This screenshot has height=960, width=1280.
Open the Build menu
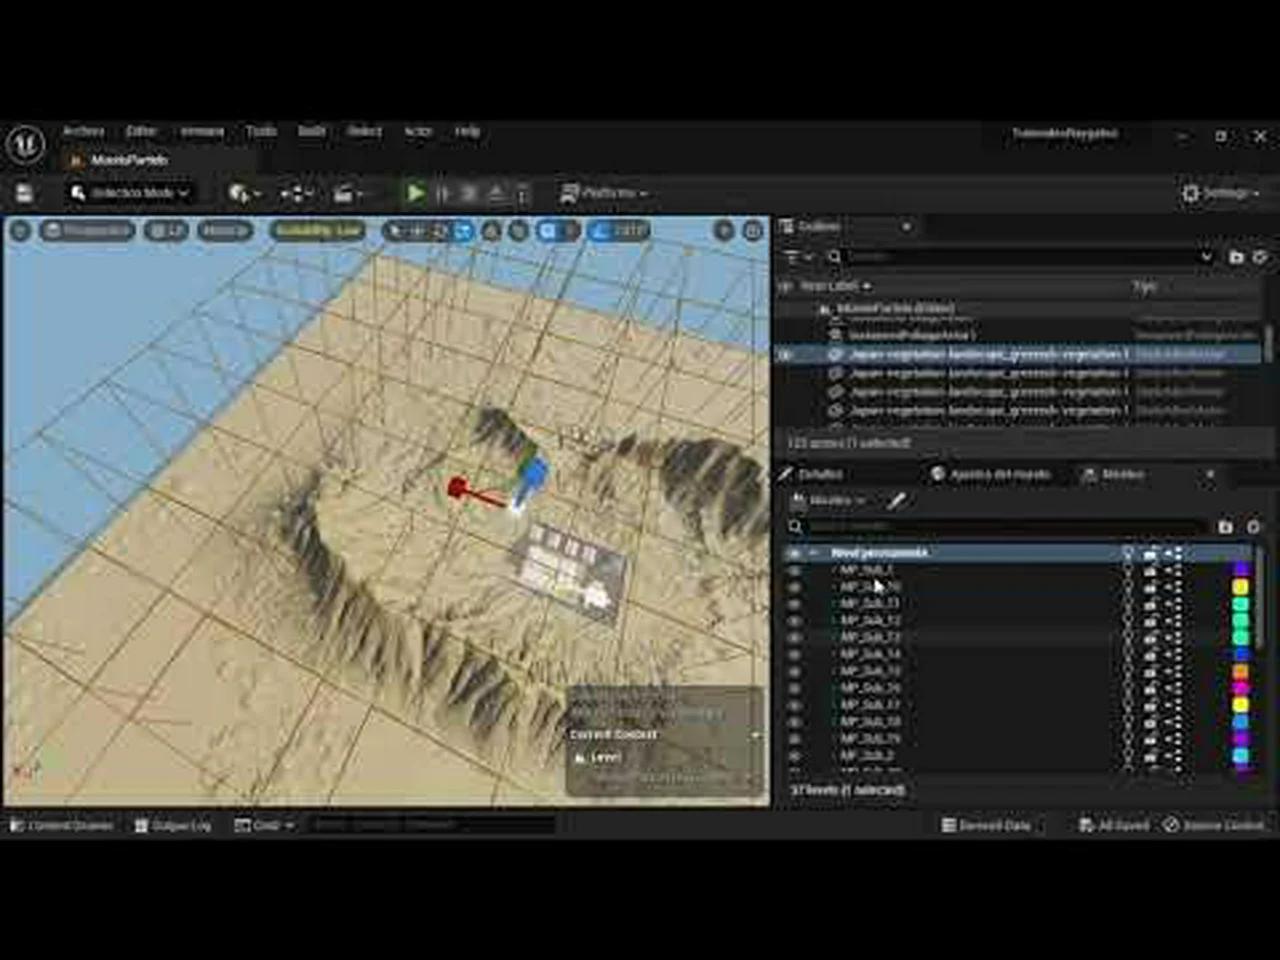pyautogui.click(x=312, y=131)
